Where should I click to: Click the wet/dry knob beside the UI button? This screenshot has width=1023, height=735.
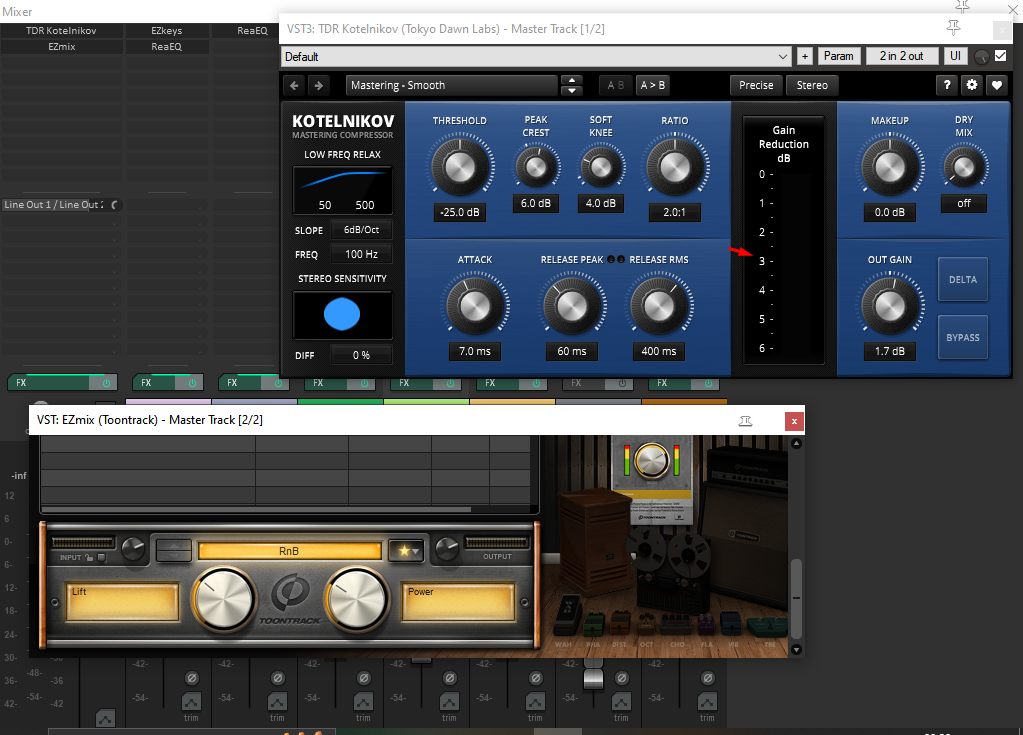981,57
